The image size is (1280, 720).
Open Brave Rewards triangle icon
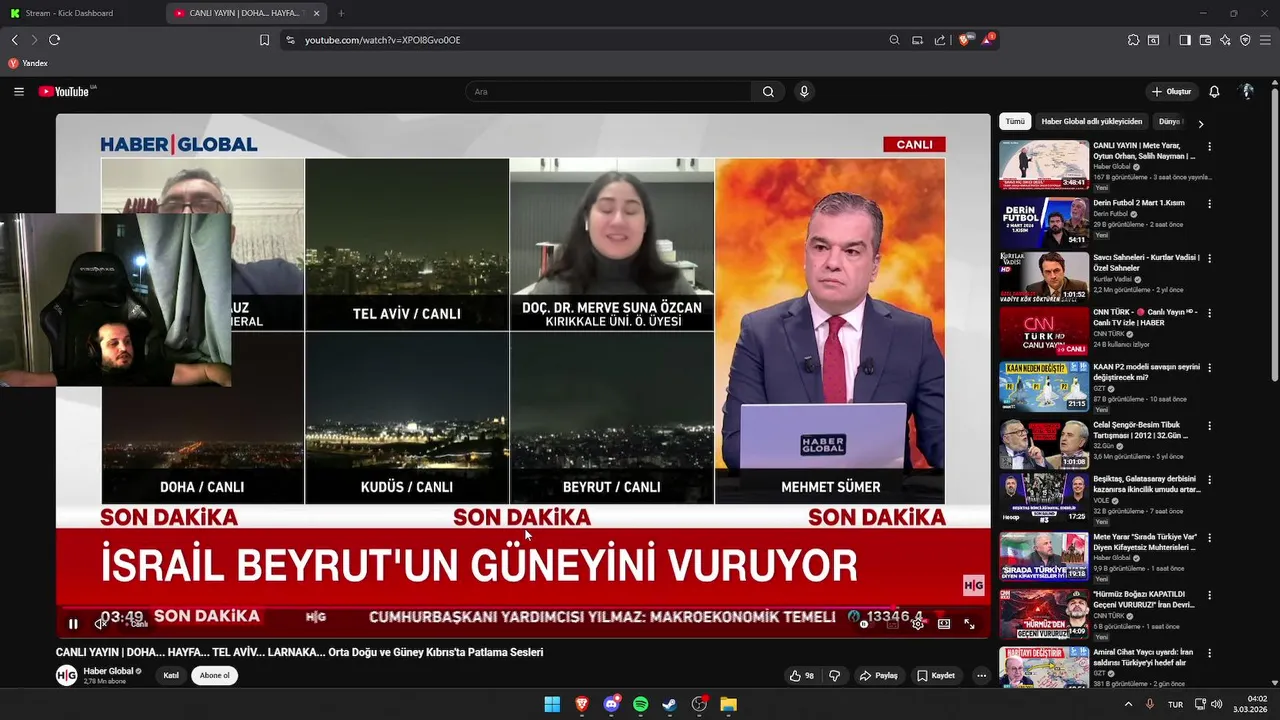[x=988, y=40]
